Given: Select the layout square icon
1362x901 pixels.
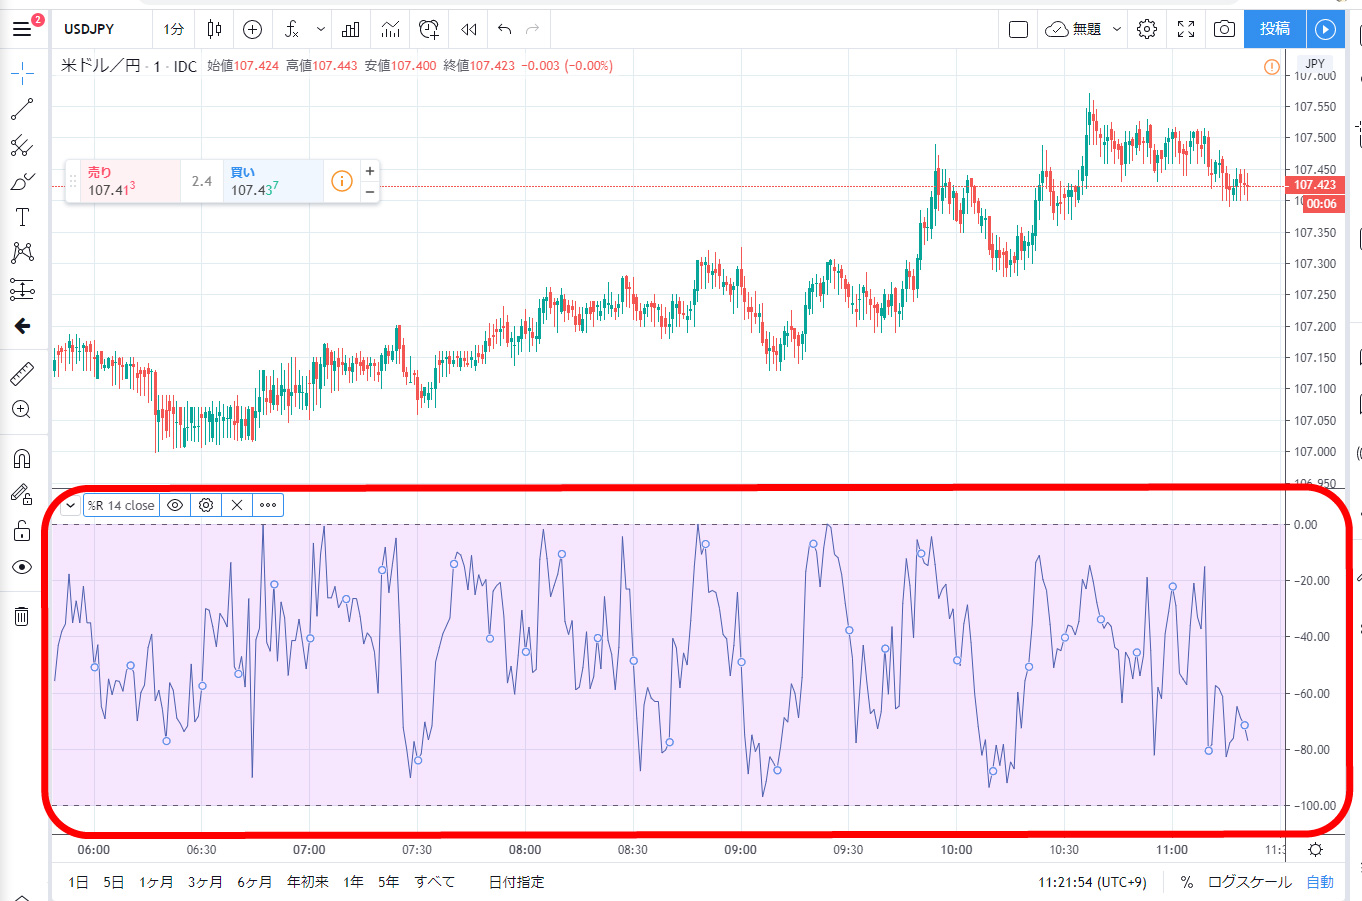Looking at the screenshot, I should [x=1018, y=29].
